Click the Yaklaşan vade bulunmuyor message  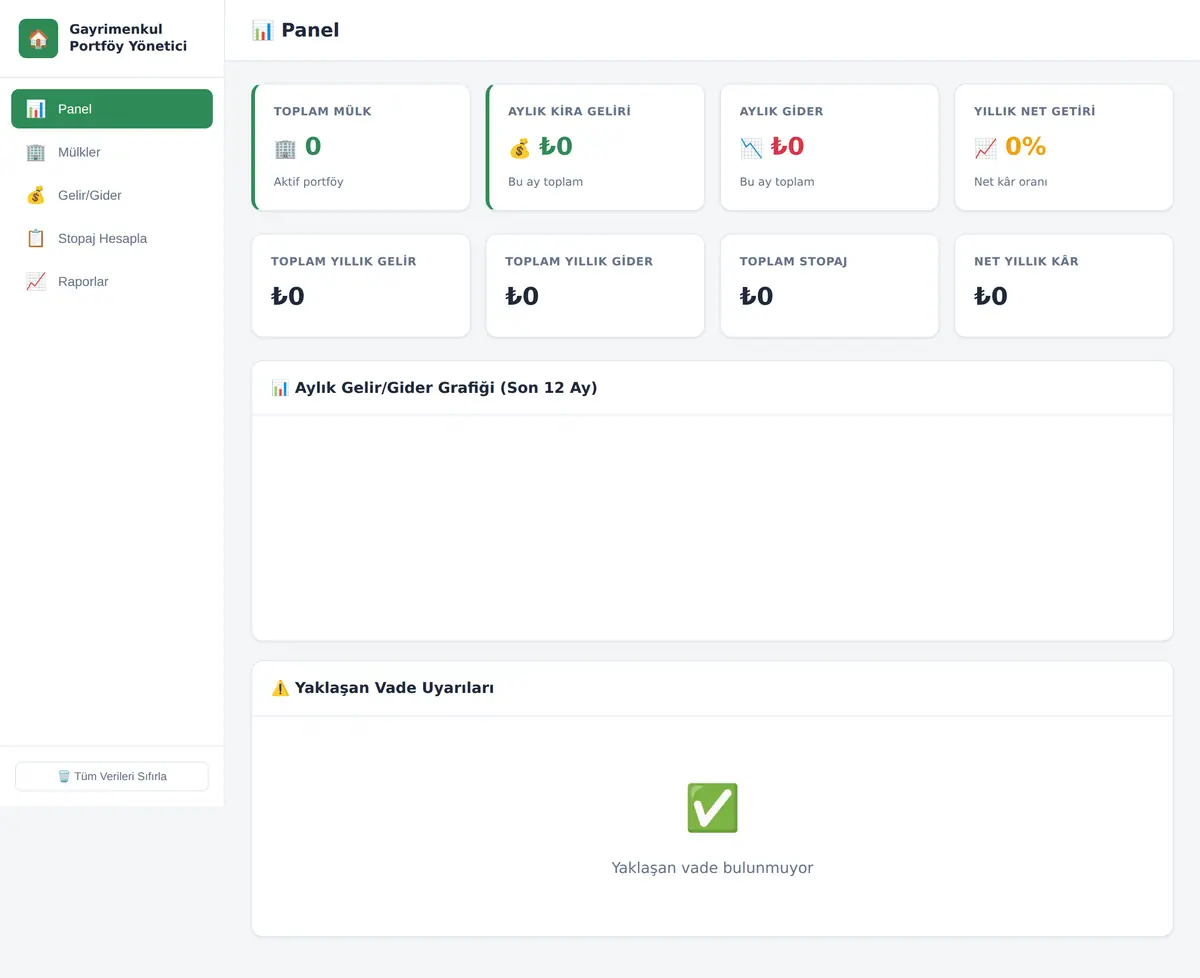pyautogui.click(x=712, y=868)
